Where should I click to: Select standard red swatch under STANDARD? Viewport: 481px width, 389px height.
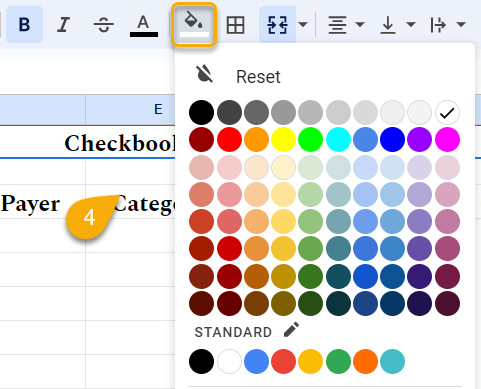coord(284,362)
